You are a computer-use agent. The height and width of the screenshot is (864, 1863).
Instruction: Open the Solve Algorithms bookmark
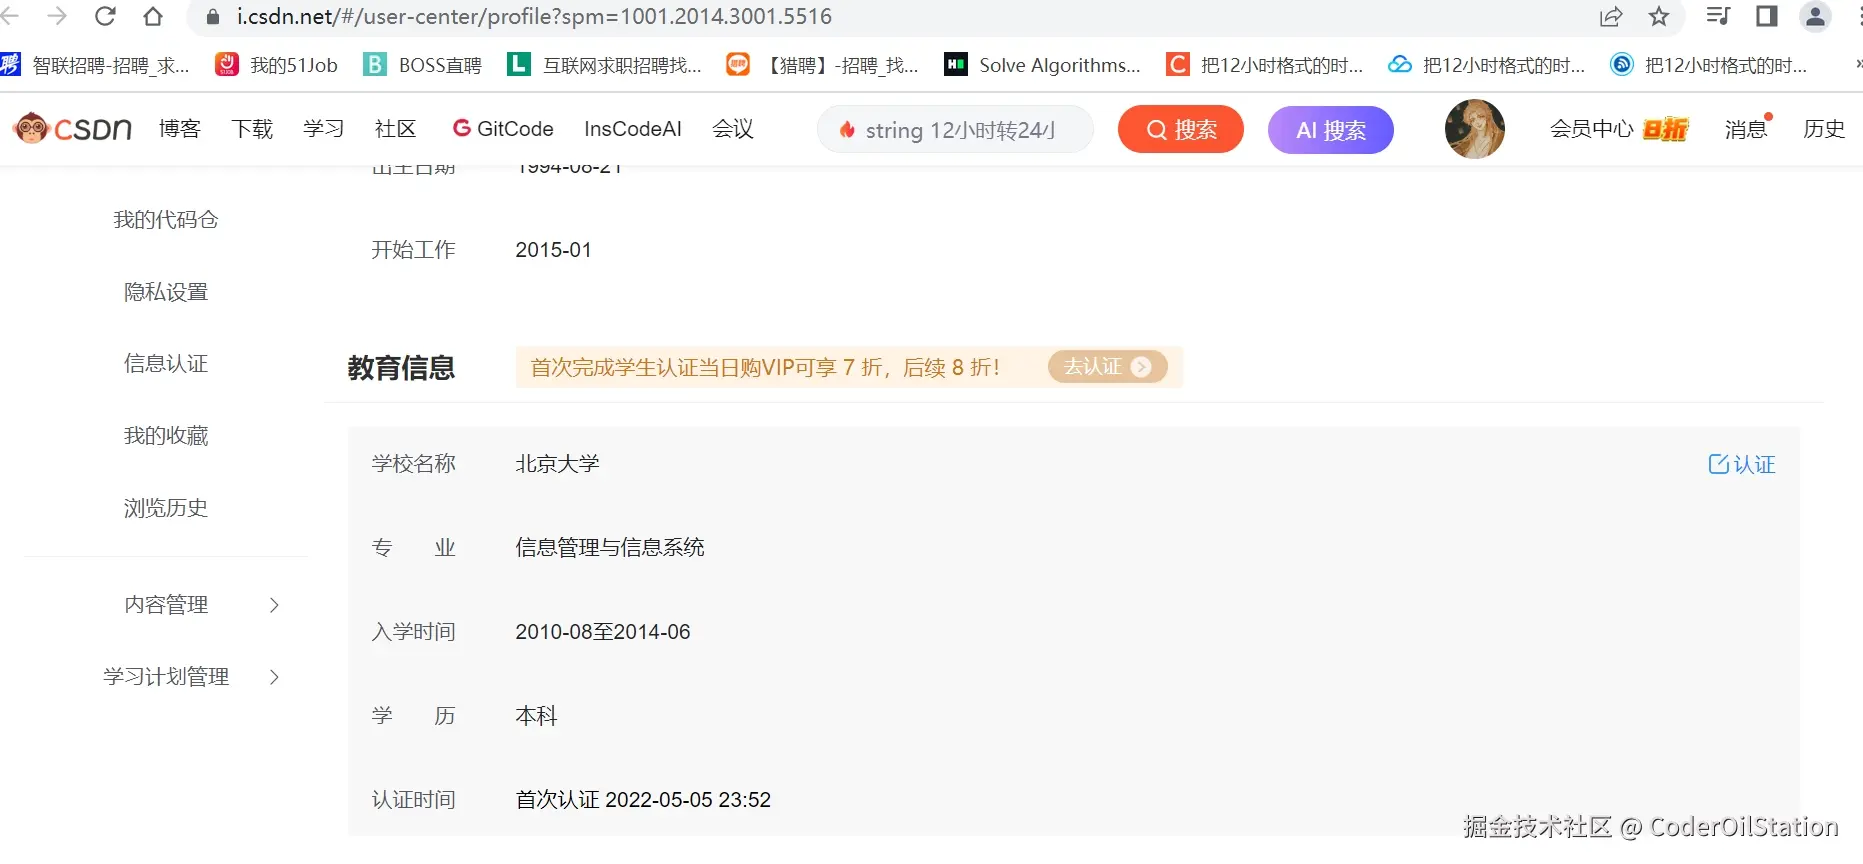coord(1043,65)
